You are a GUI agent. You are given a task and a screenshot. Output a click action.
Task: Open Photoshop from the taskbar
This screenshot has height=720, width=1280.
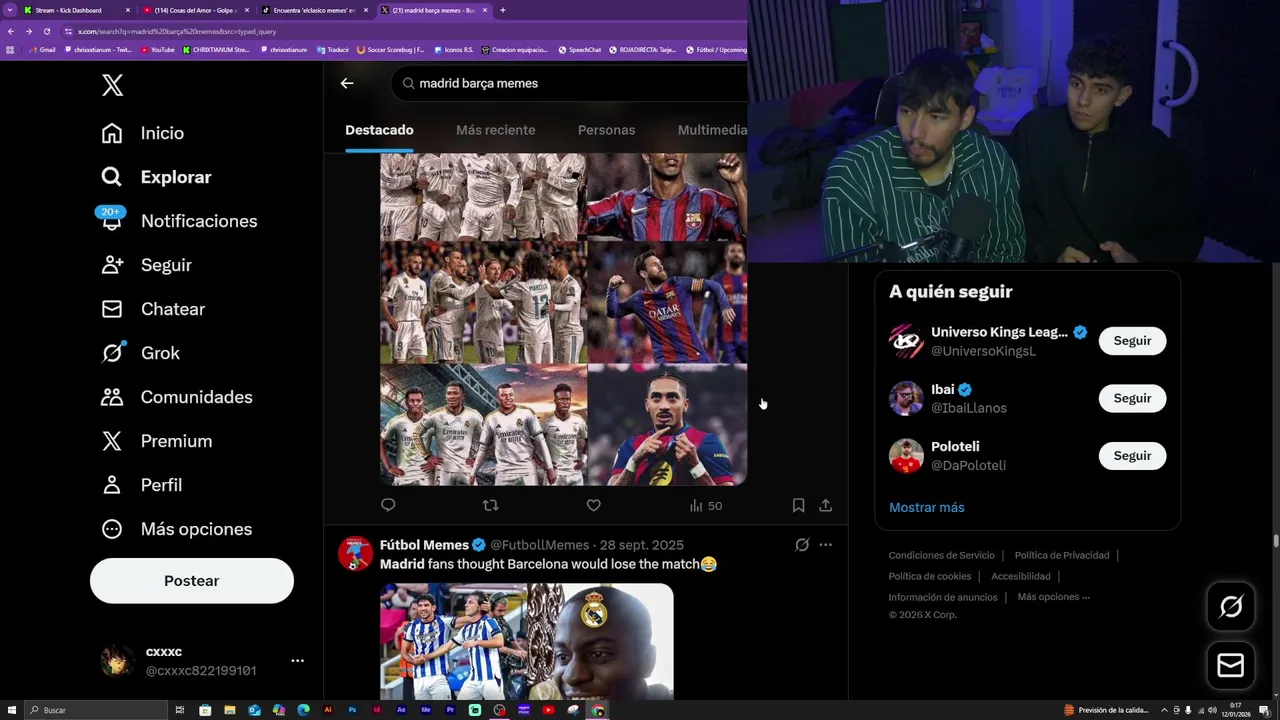(x=353, y=710)
